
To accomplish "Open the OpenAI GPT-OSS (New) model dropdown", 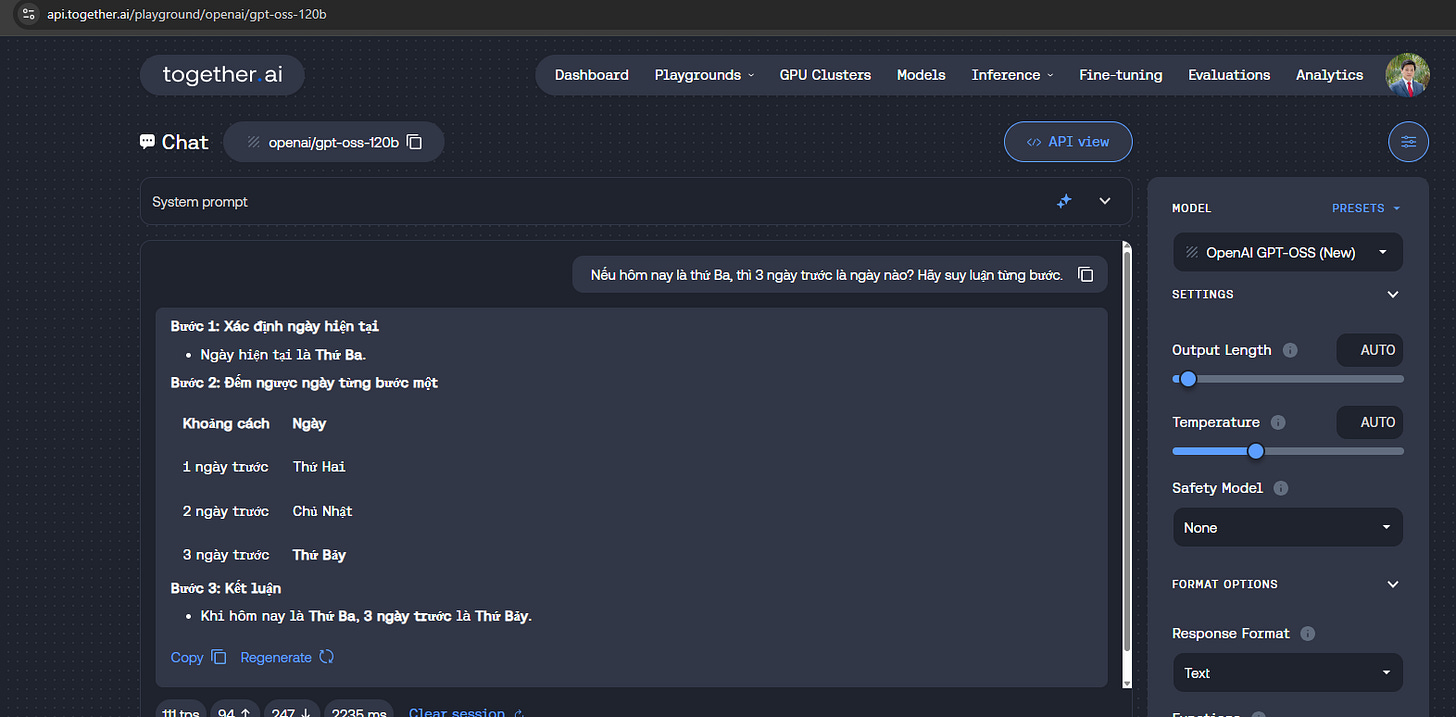I will [x=1288, y=252].
